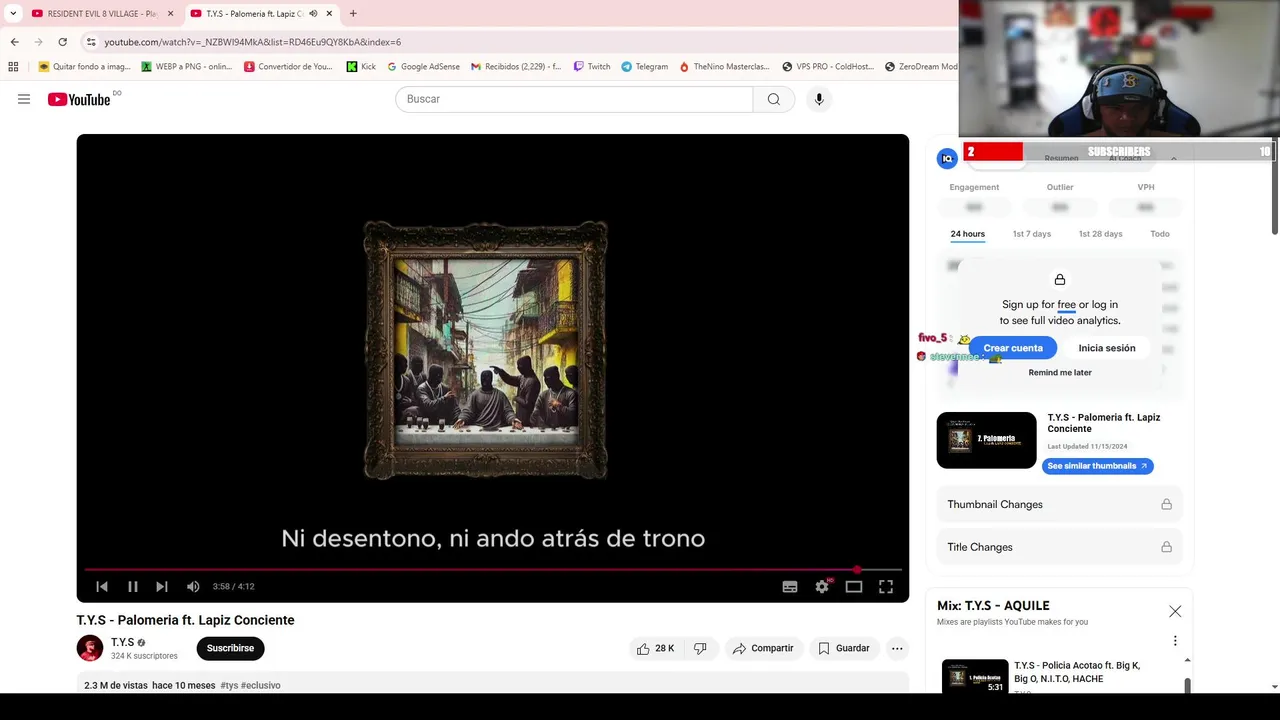
Task: Click the Crear cuenta button
Action: pyautogui.click(x=1013, y=348)
